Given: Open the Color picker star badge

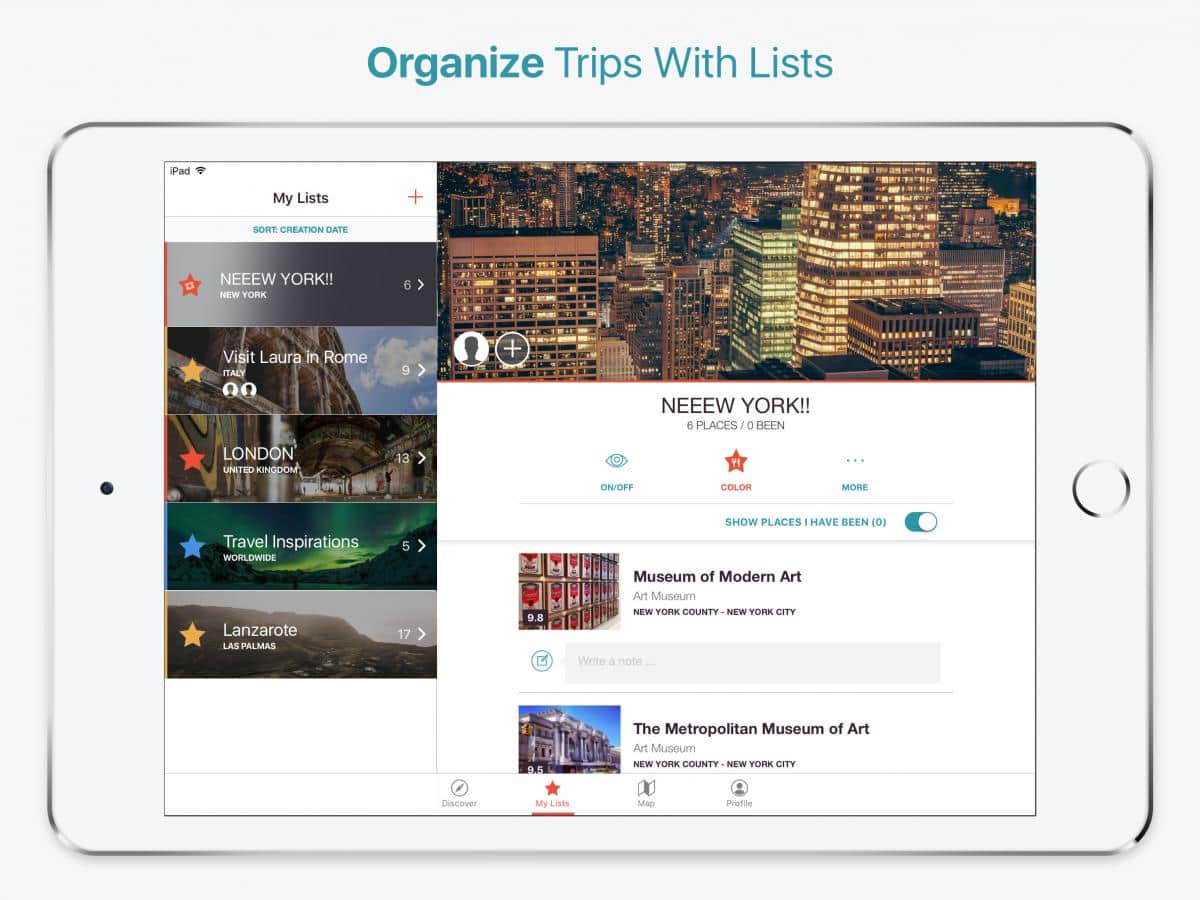Looking at the screenshot, I should pyautogui.click(x=736, y=462).
